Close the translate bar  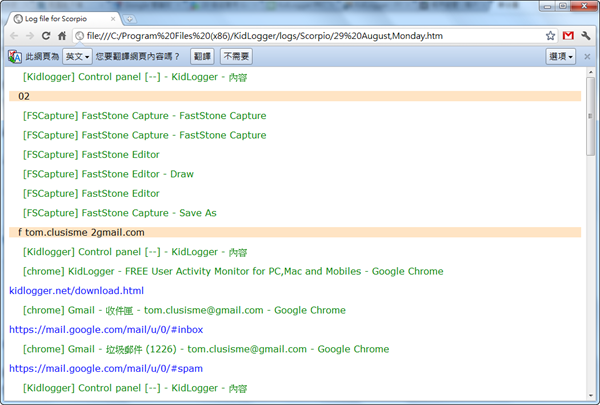587,57
